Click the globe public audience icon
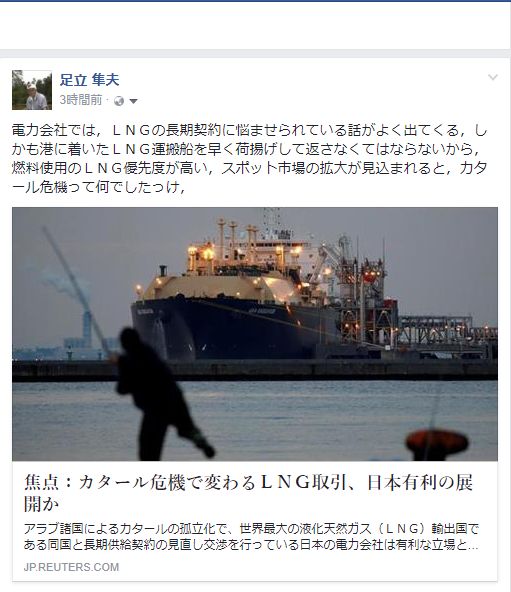511x592 pixels. [x=119, y=101]
